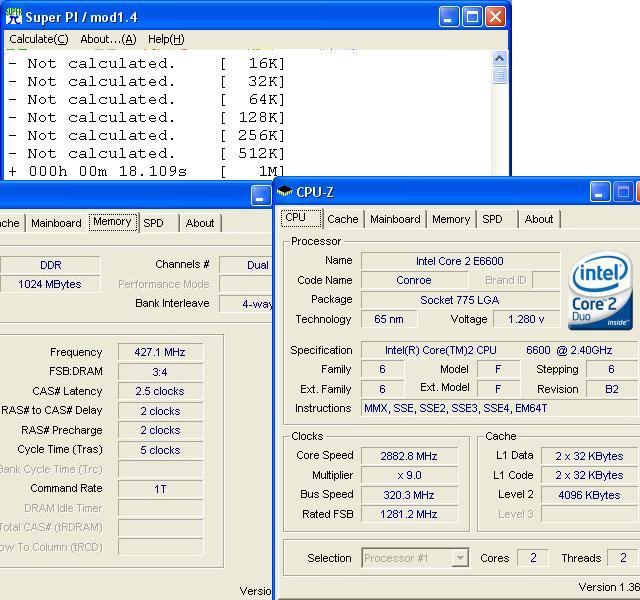
Task: Click the '1T' command rate value
Action: point(160,489)
